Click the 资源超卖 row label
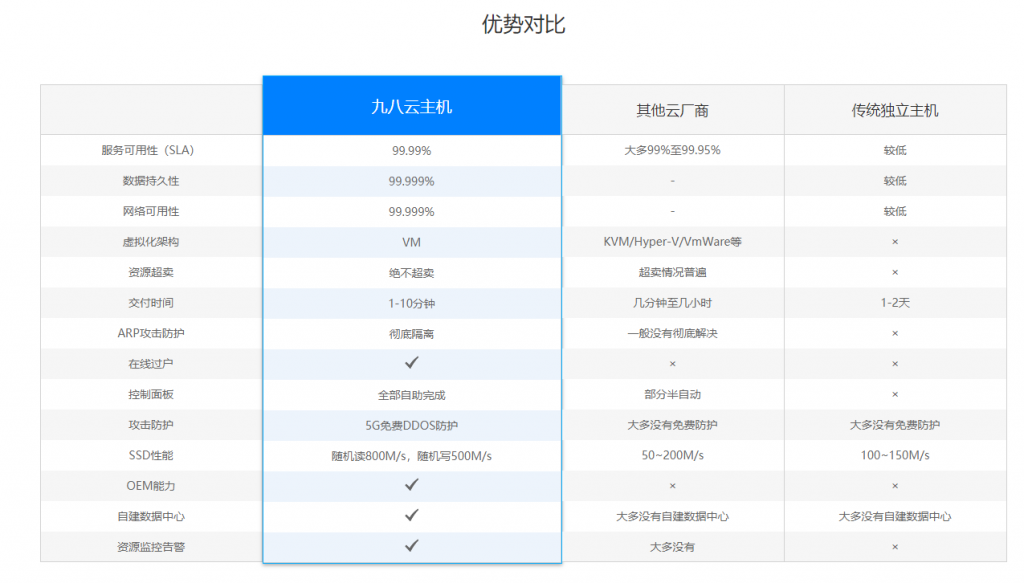This screenshot has width=1024, height=583. coord(151,272)
